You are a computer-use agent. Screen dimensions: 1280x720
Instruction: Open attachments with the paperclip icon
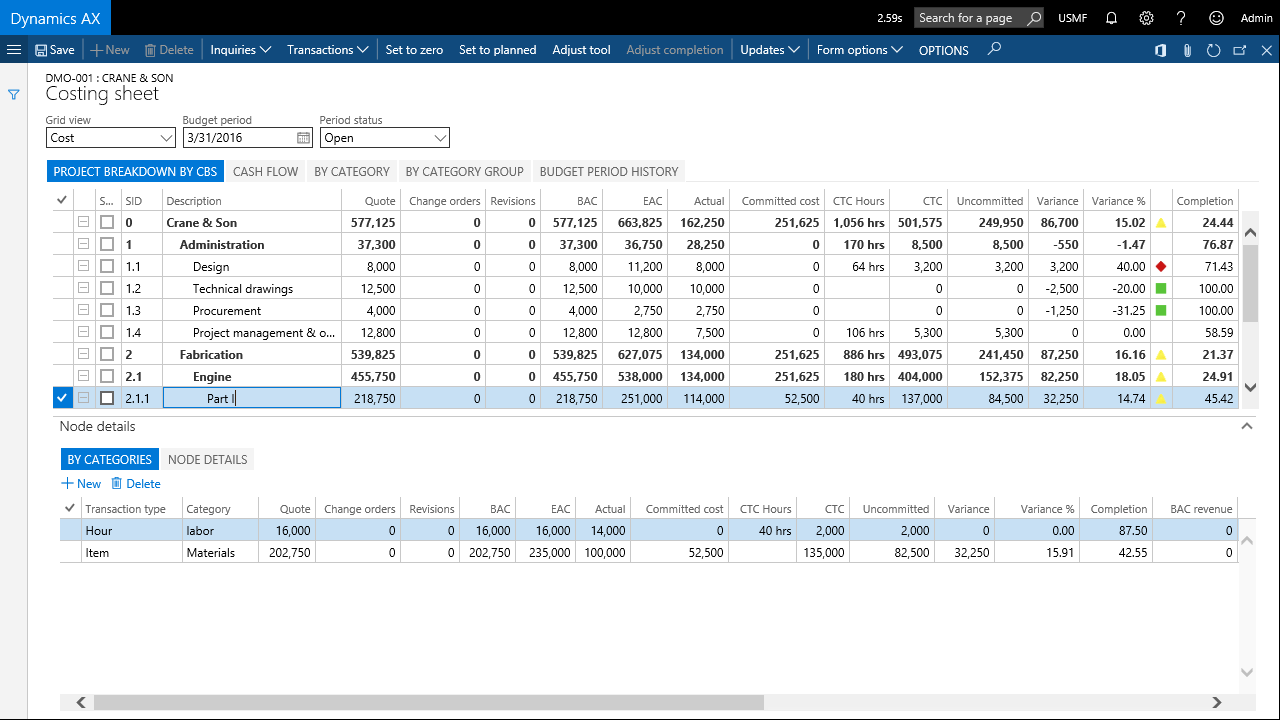(1187, 49)
